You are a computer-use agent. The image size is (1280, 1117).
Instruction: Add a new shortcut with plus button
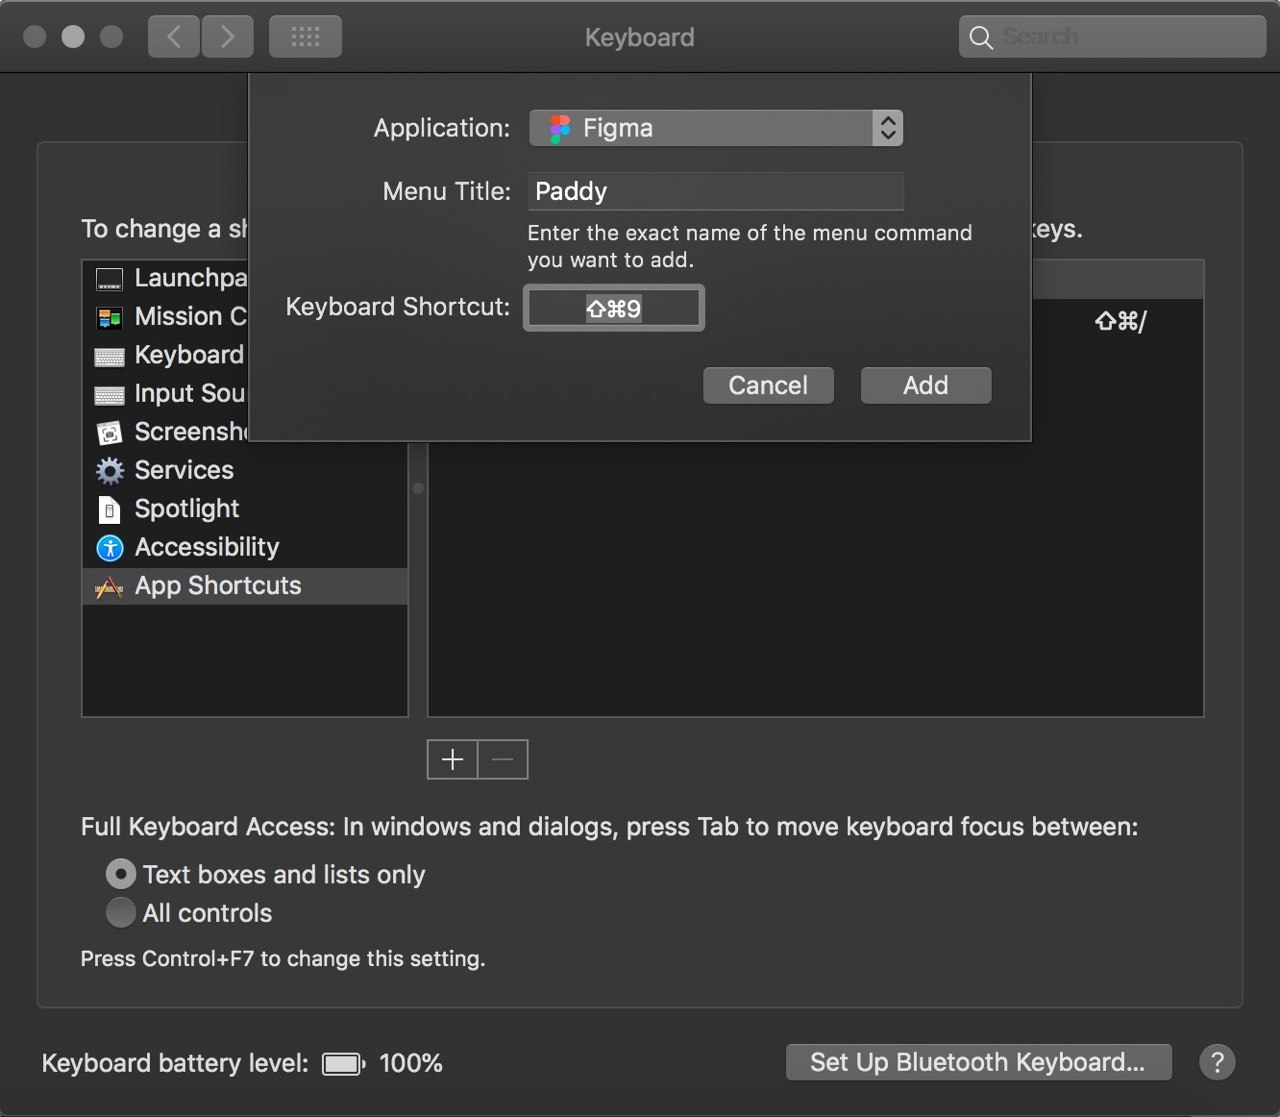453,760
